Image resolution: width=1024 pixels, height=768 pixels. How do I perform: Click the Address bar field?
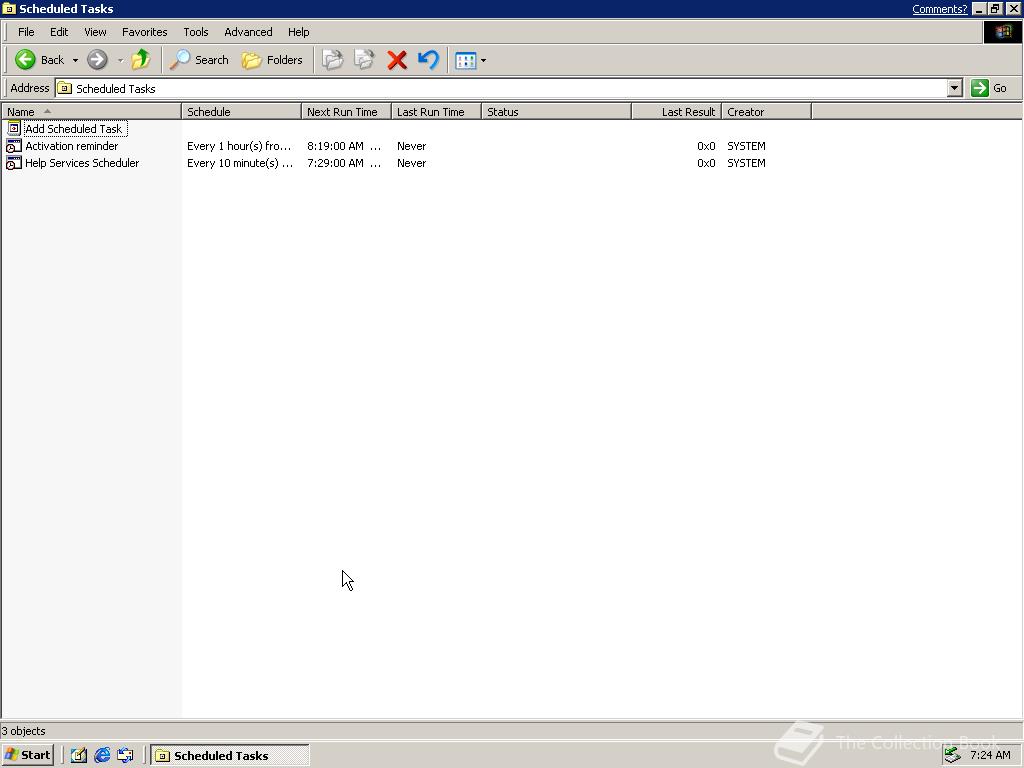[500, 88]
